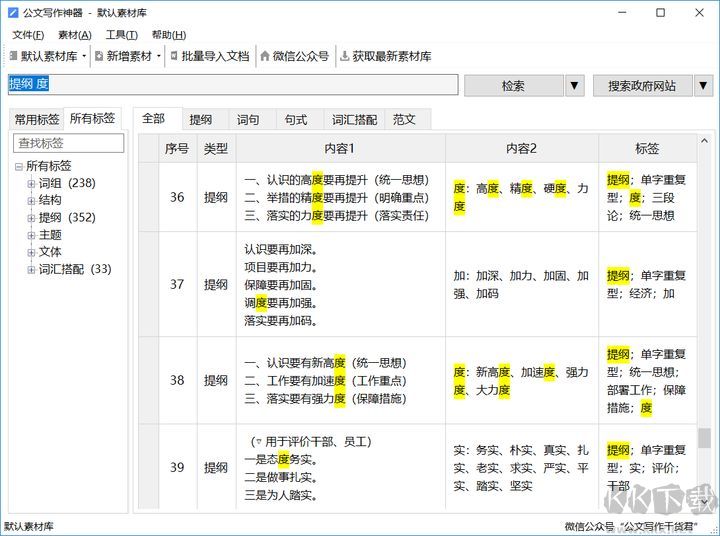
Task: Expand the 结构 tree node
Action: 31,201
